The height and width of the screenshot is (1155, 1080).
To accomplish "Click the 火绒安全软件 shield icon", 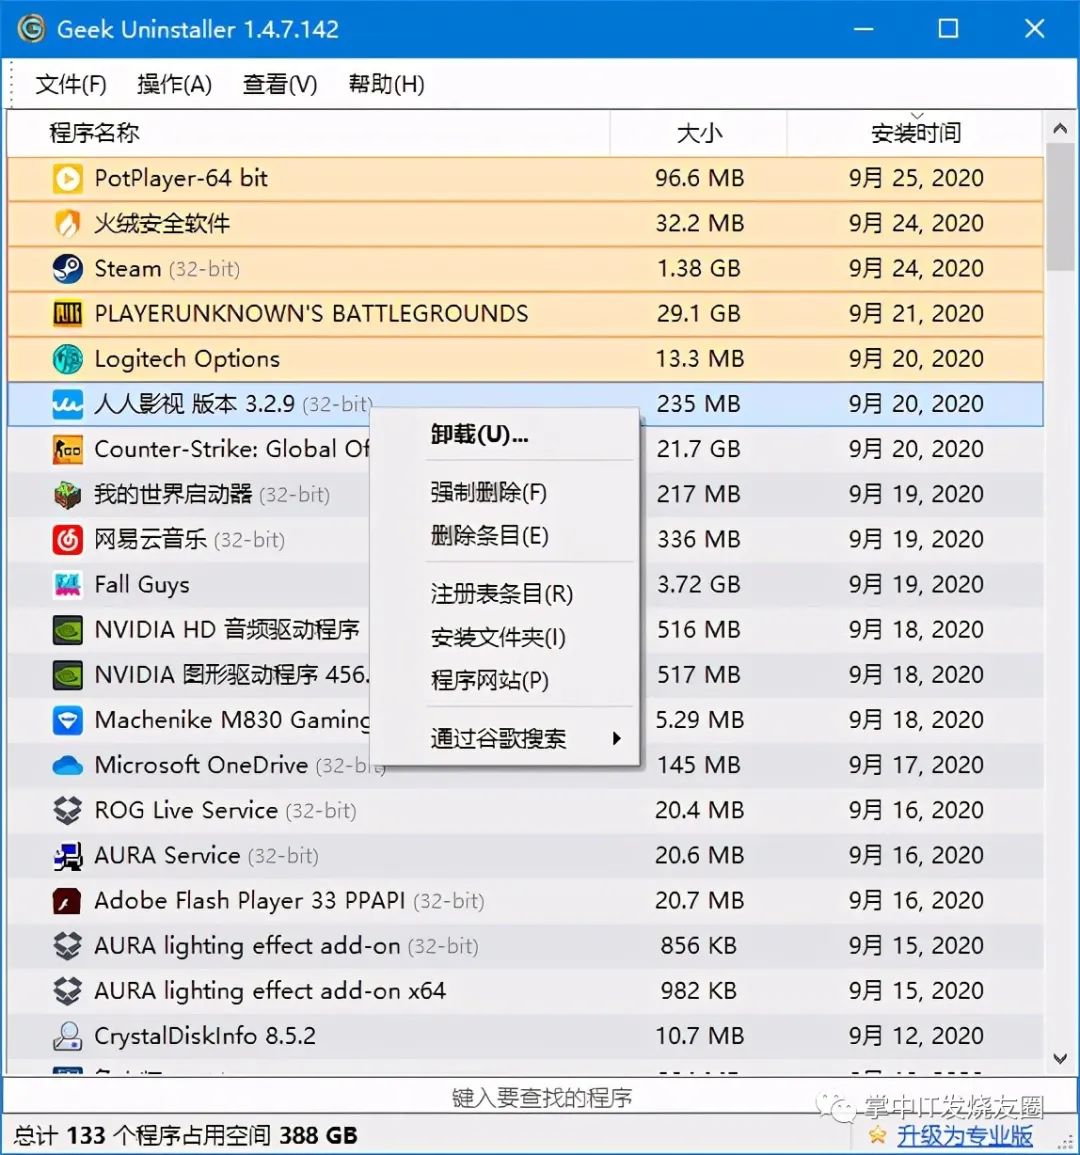I will pyautogui.click(x=67, y=223).
